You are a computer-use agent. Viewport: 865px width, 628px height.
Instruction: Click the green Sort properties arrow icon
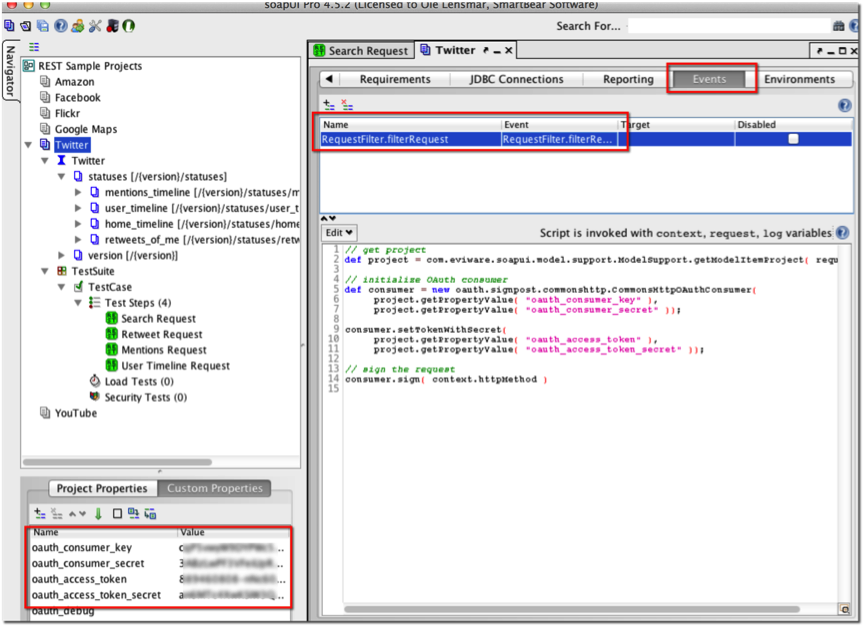pos(98,514)
